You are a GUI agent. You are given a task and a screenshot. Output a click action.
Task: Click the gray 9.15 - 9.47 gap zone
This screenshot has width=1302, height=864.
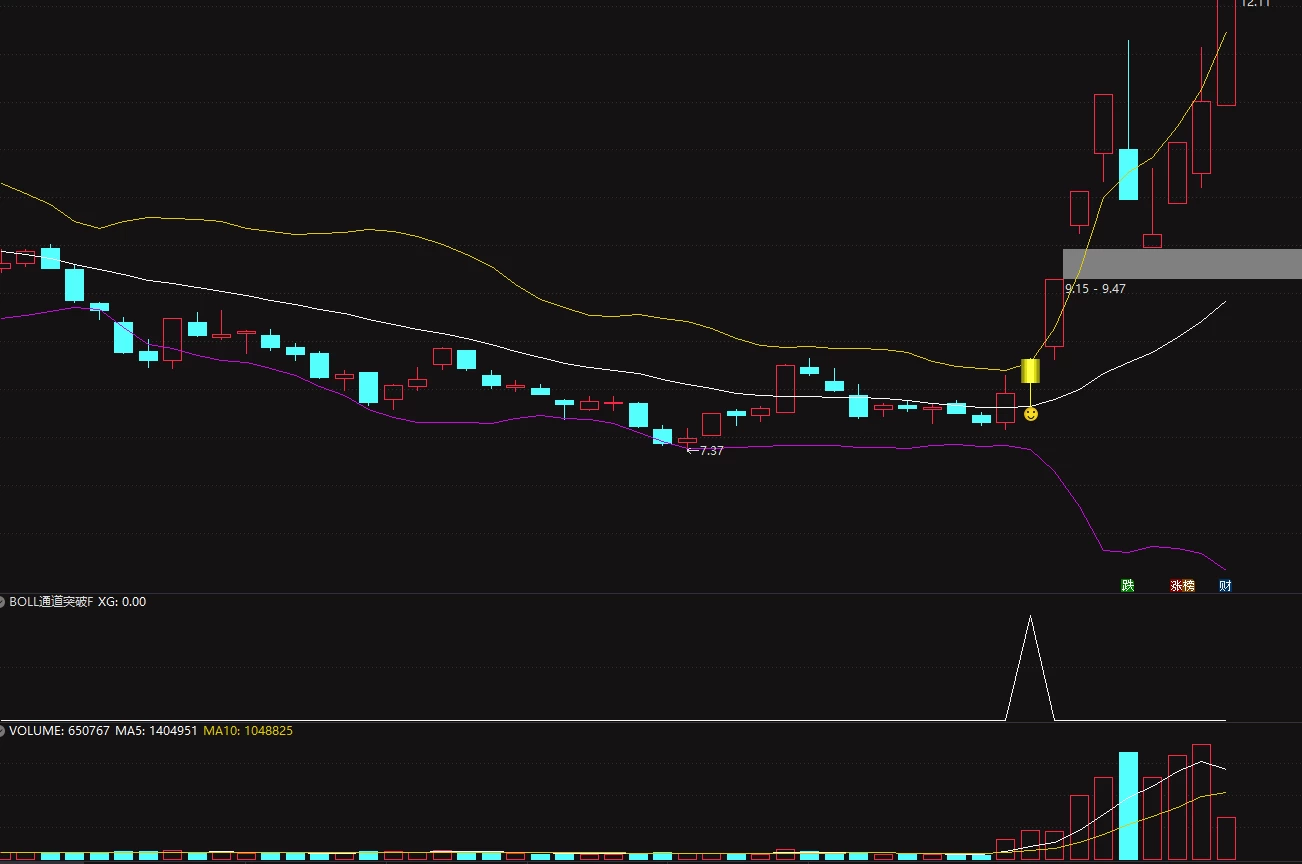pos(1182,264)
